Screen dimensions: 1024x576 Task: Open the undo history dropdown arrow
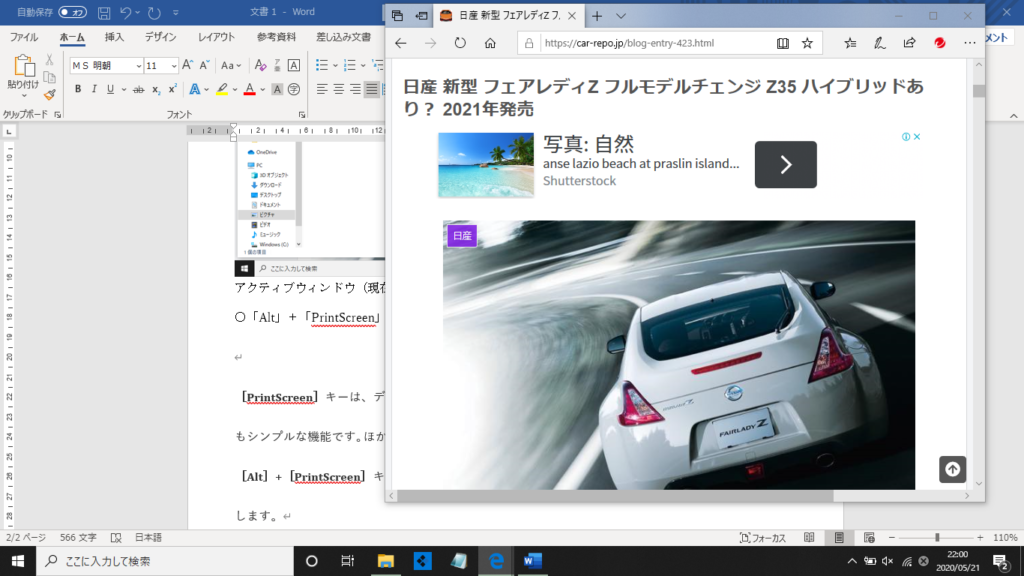coord(138,12)
